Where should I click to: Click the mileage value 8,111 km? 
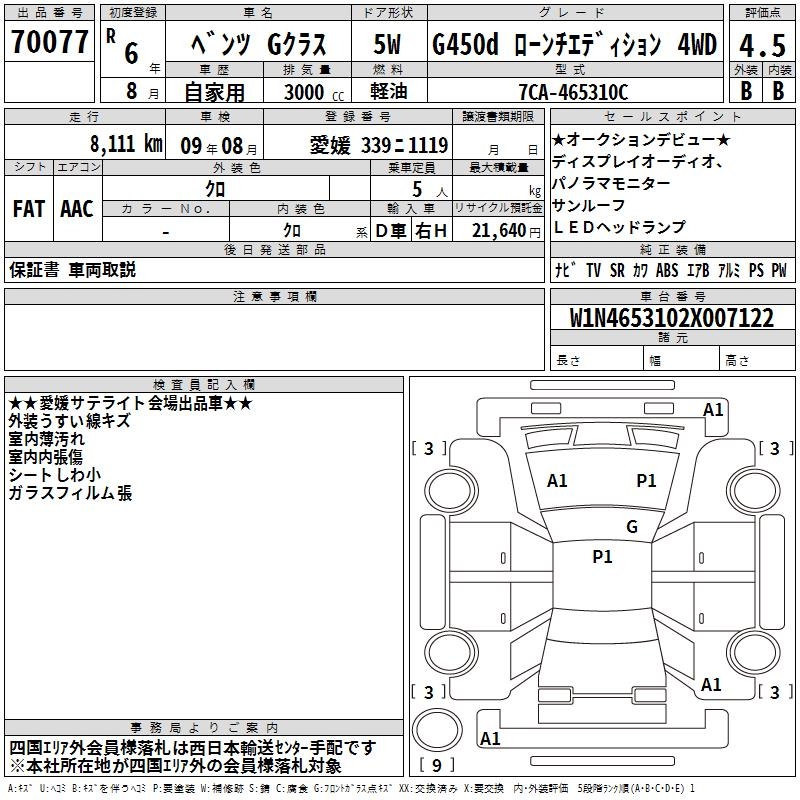point(126,144)
